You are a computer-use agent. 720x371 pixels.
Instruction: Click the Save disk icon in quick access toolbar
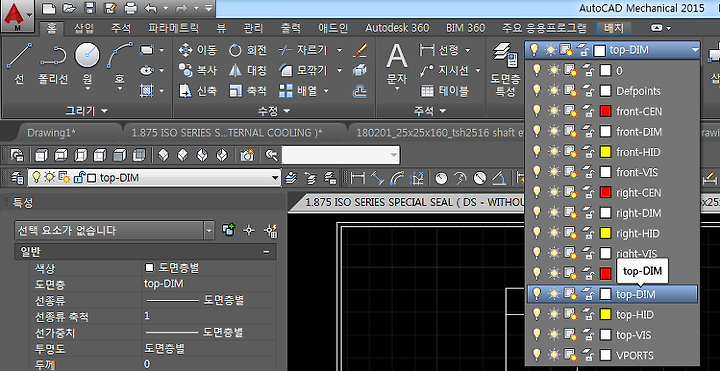pos(90,8)
